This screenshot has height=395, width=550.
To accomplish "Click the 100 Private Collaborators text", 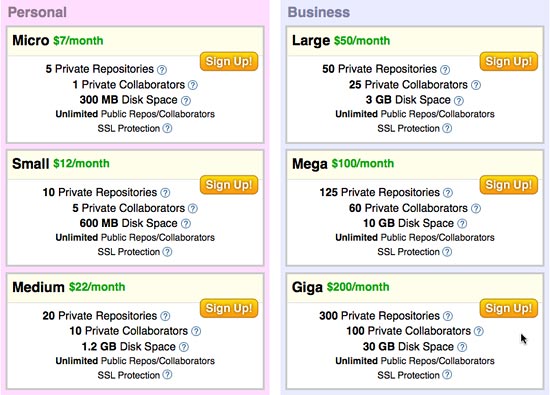I will point(409,331).
